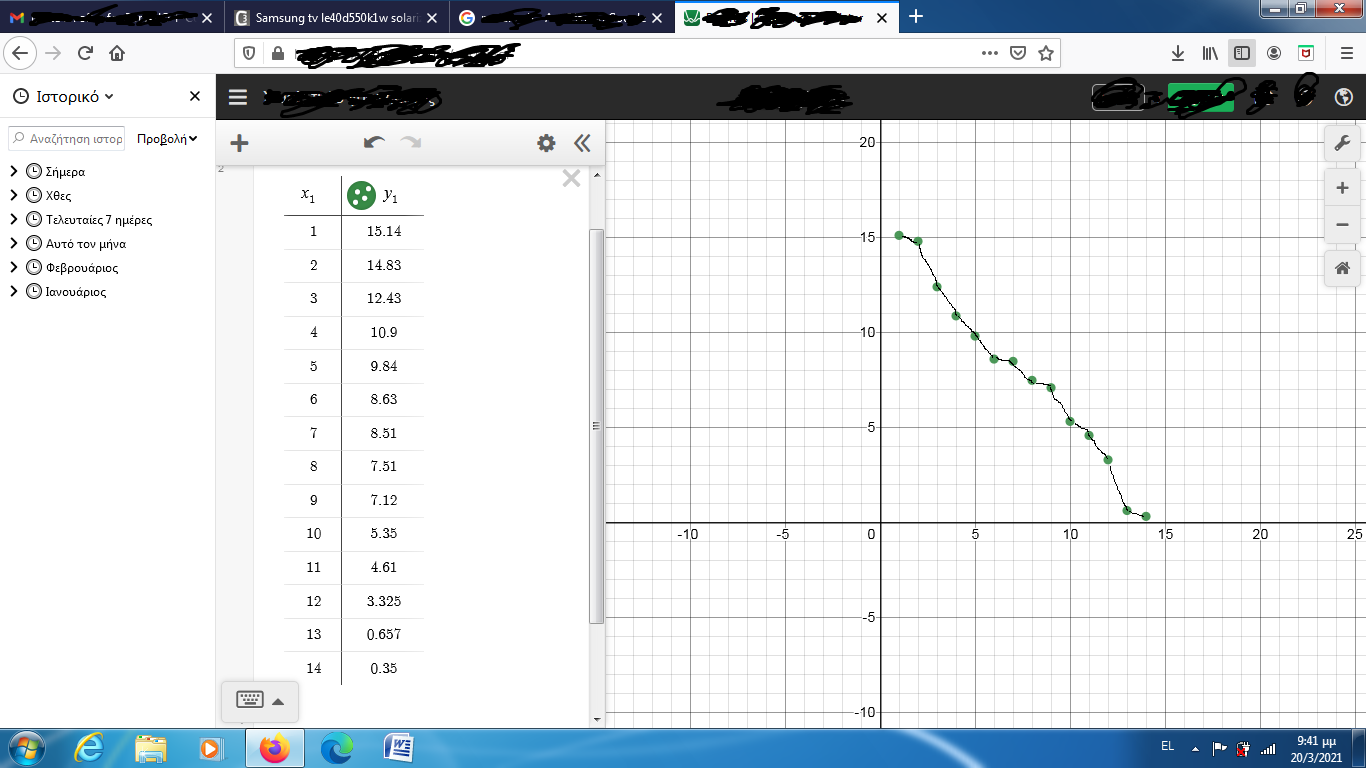Open the language globe menu
The height and width of the screenshot is (768, 1366).
[x=1344, y=97]
